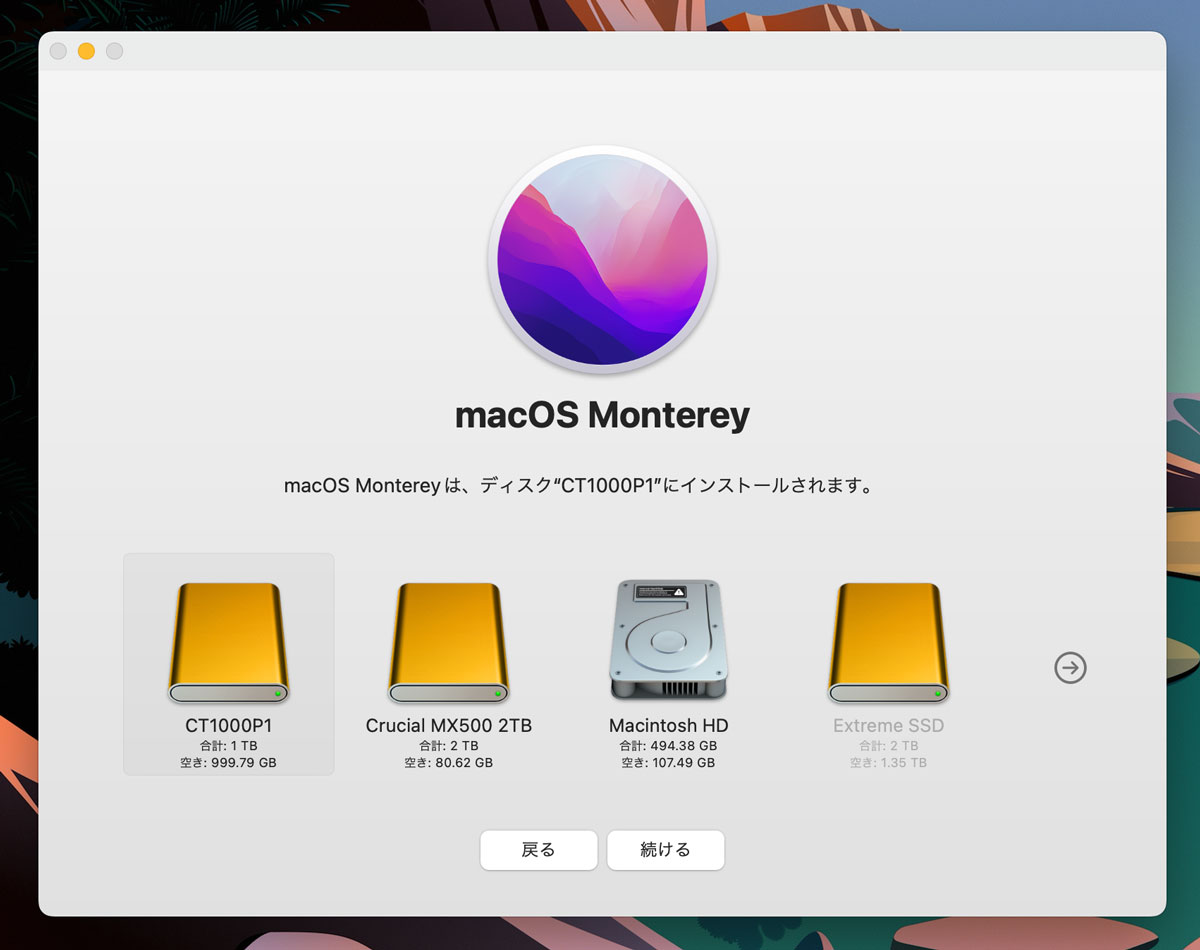Select the Macintosh HD internal drive icon

pos(668,640)
